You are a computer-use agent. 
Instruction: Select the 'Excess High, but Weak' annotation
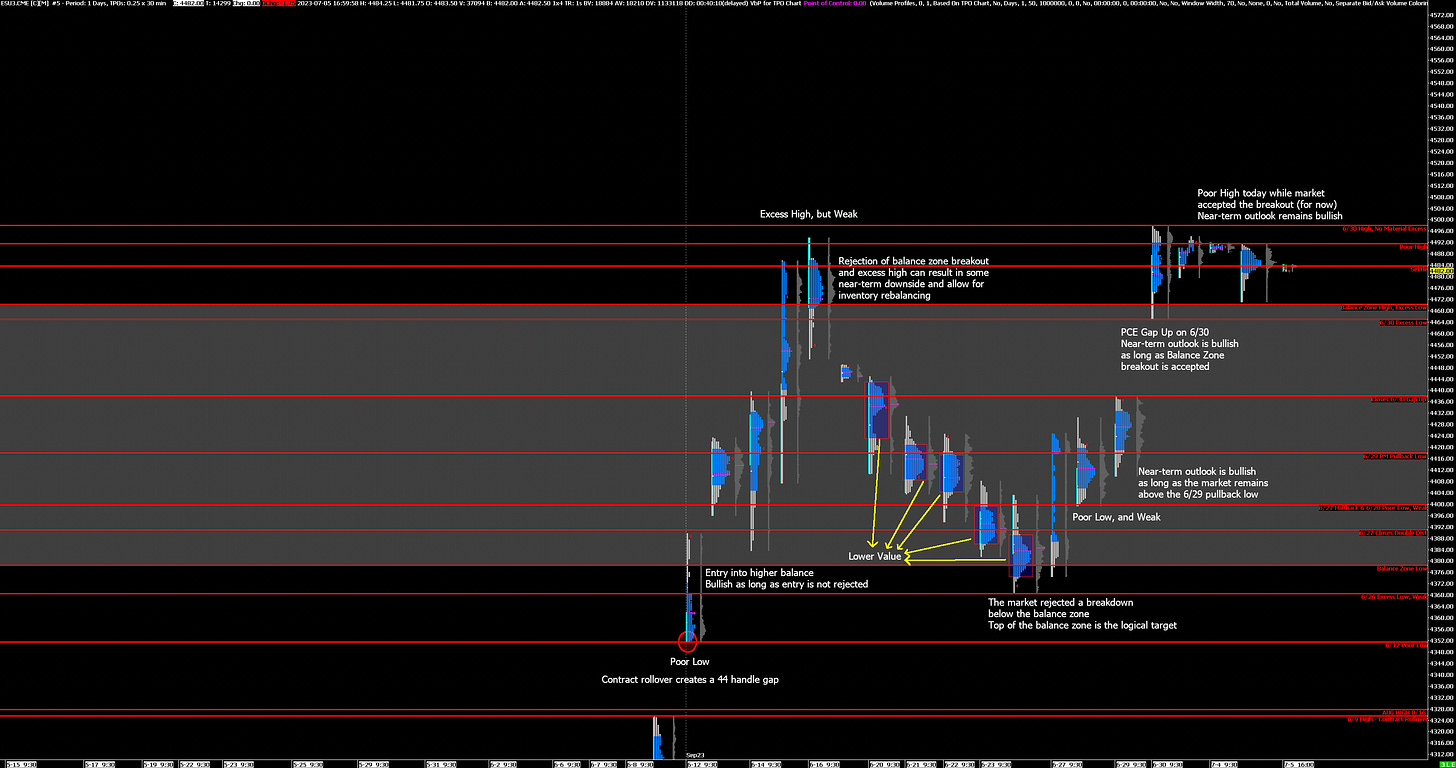click(809, 214)
